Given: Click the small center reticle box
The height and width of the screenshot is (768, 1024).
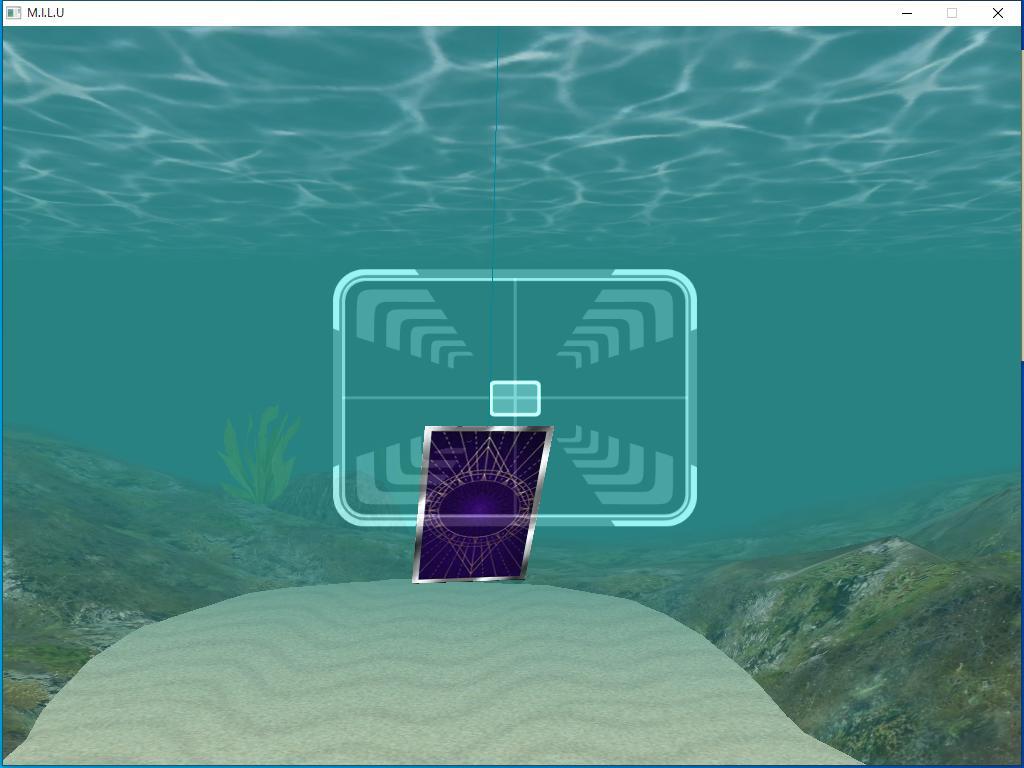Looking at the screenshot, I should point(515,398).
